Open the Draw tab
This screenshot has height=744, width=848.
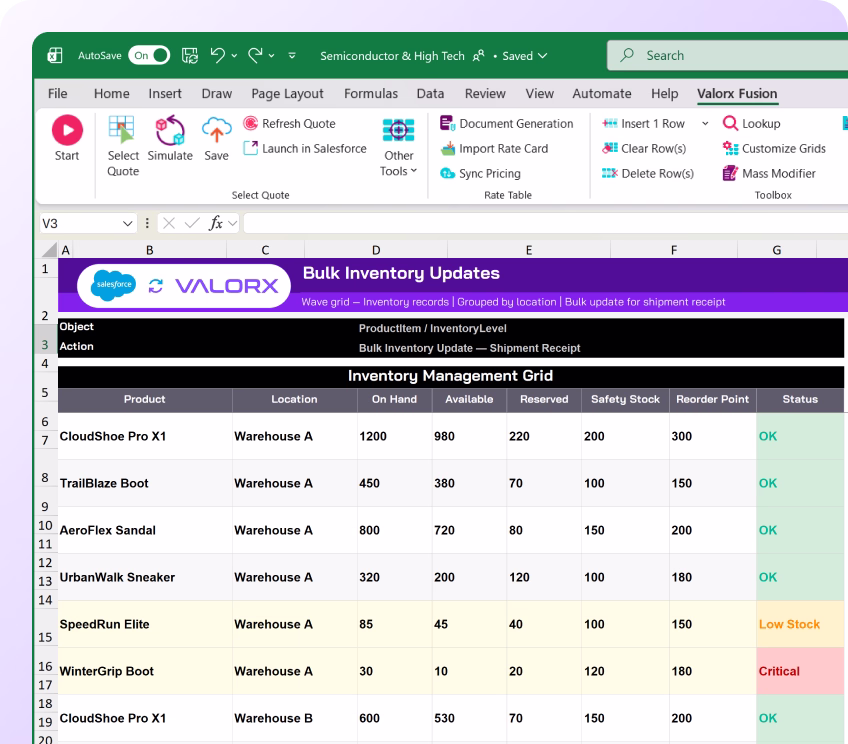click(216, 94)
